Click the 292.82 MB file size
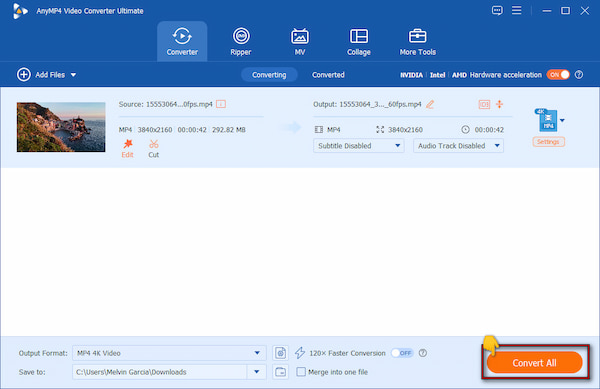Screen dimensions: 600x389 (228, 130)
